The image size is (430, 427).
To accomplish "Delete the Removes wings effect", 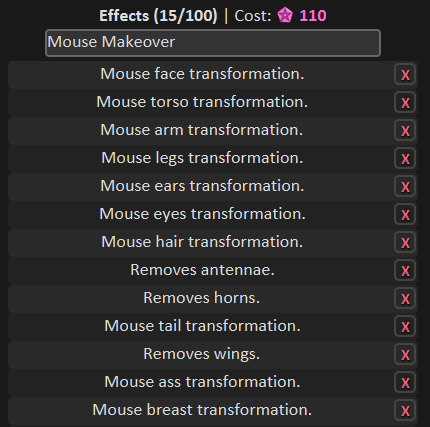I will pyautogui.click(x=405, y=354).
